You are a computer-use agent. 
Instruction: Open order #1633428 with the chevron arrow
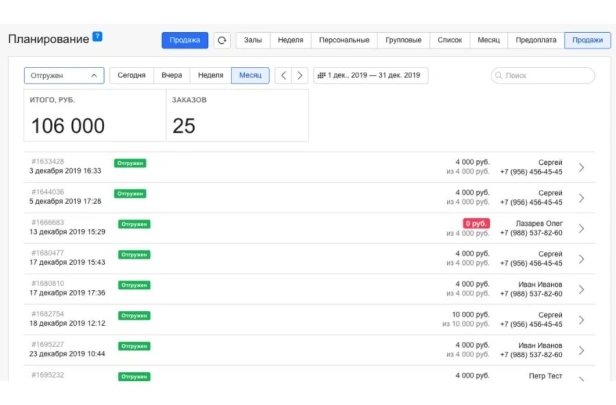(582, 167)
